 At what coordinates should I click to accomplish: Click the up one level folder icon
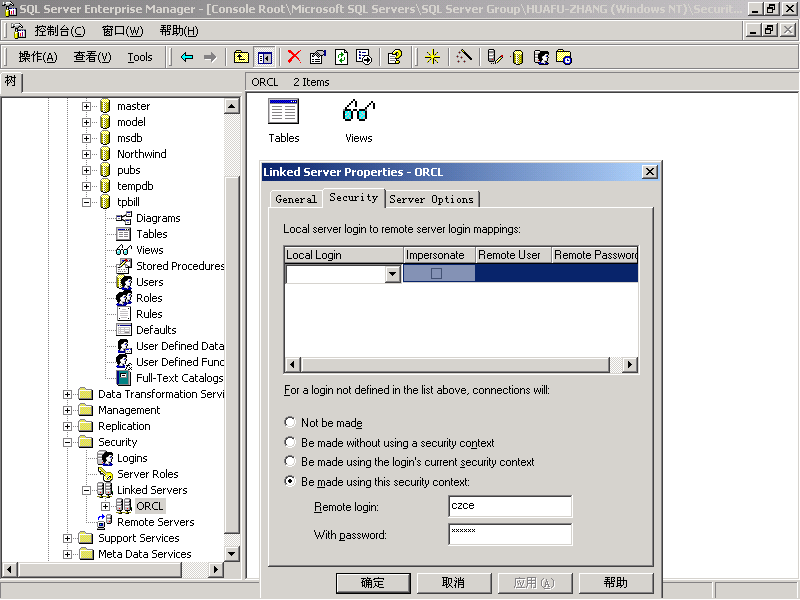coord(241,57)
